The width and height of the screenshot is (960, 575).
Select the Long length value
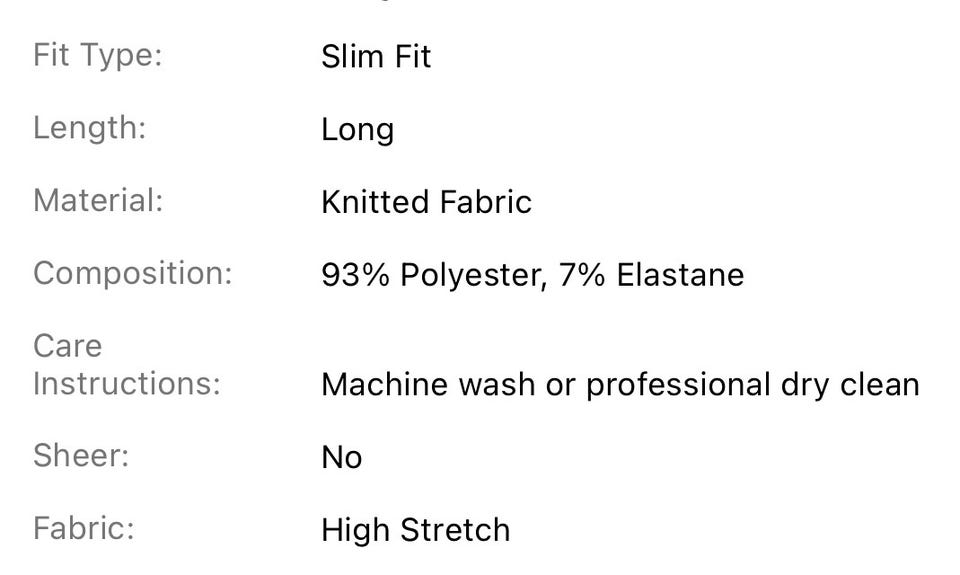[x=358, y=131]
